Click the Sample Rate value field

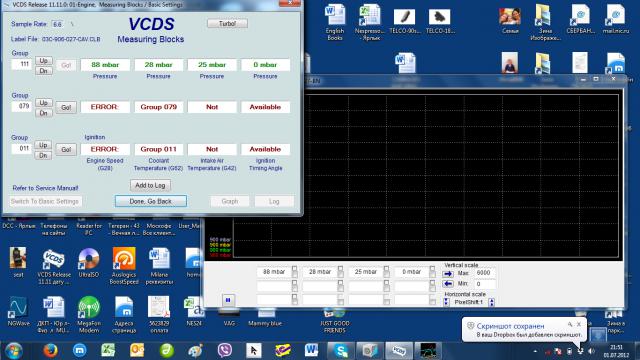58,24
